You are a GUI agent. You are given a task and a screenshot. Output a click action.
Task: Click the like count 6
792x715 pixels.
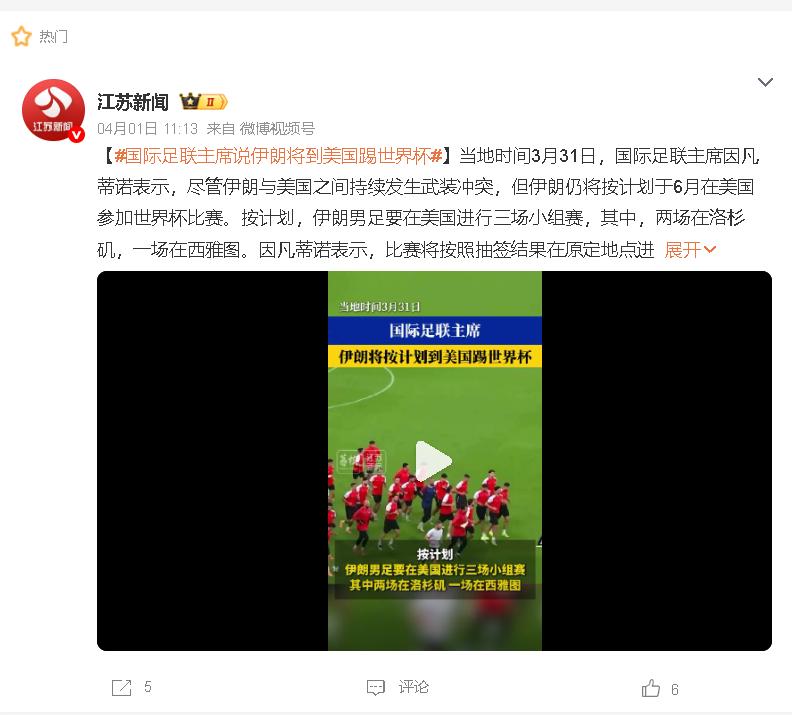674,689
